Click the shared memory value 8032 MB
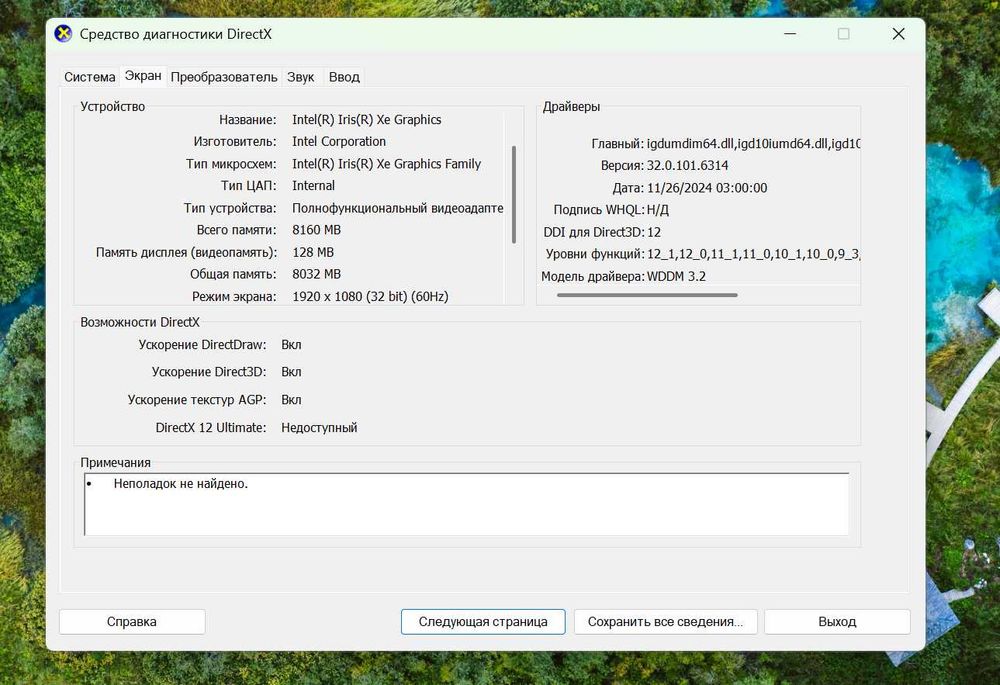The width and height of the screenshot is (1000, 685). tap(316, 274)
